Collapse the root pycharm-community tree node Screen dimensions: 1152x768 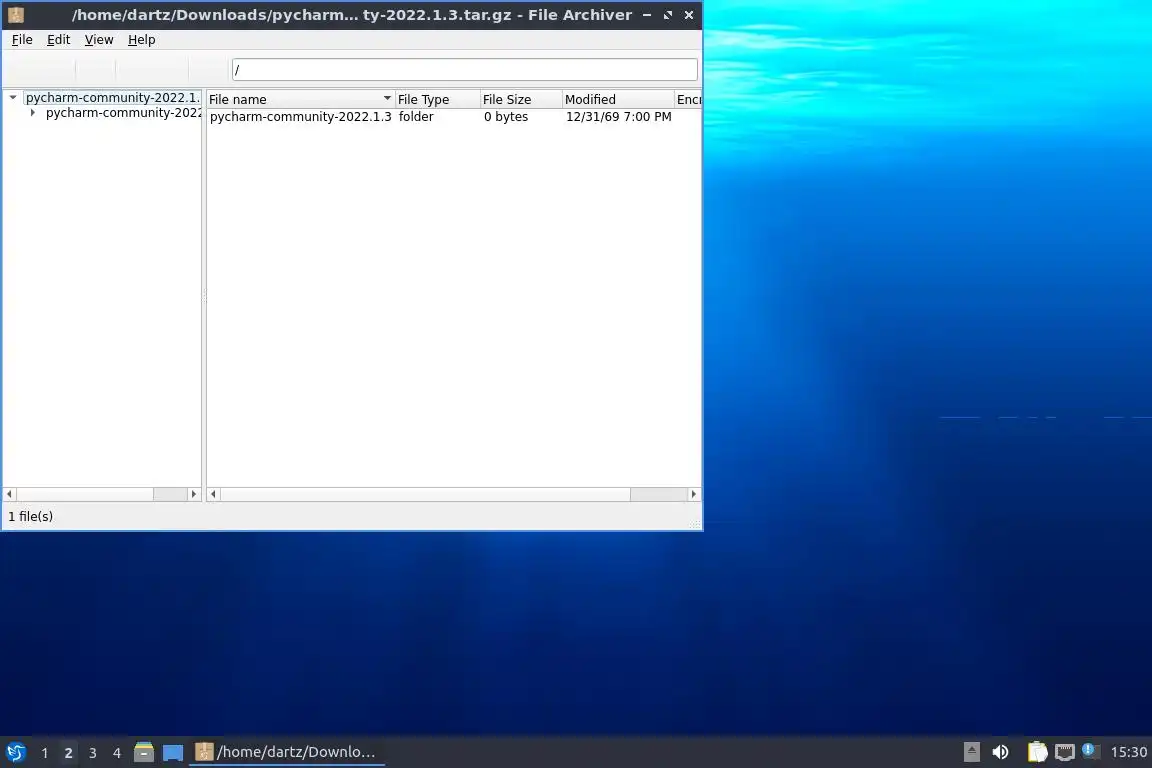click(x=12, y=97)
